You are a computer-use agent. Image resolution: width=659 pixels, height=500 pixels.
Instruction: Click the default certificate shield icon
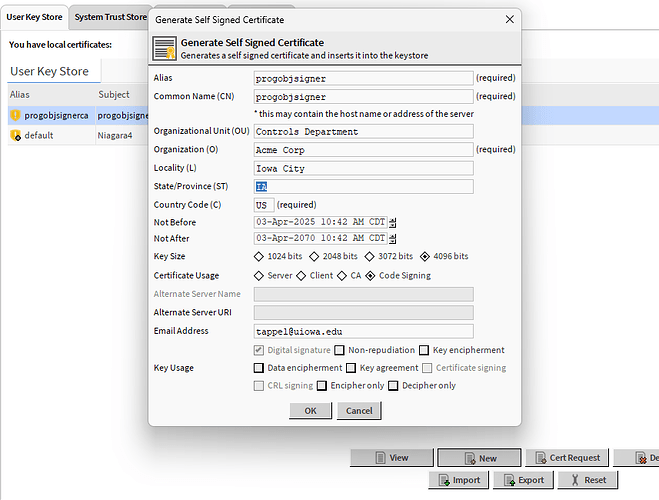pos(15,135)
